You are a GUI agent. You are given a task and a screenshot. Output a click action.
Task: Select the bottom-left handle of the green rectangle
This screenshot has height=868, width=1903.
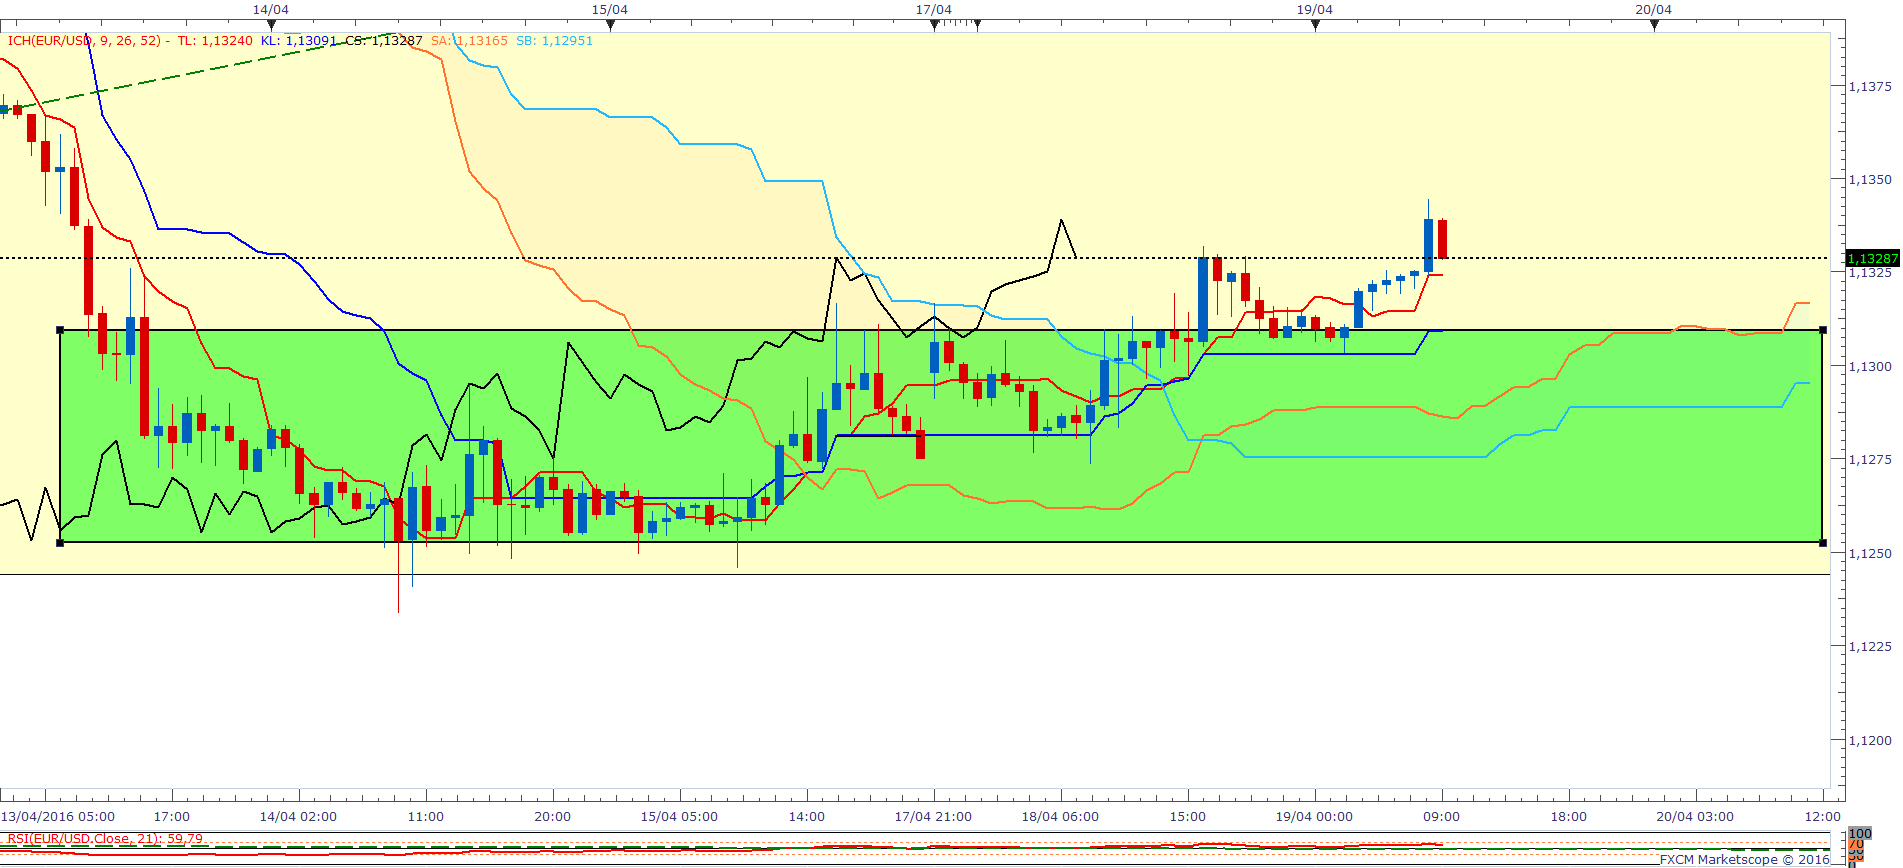click(60, 543)
